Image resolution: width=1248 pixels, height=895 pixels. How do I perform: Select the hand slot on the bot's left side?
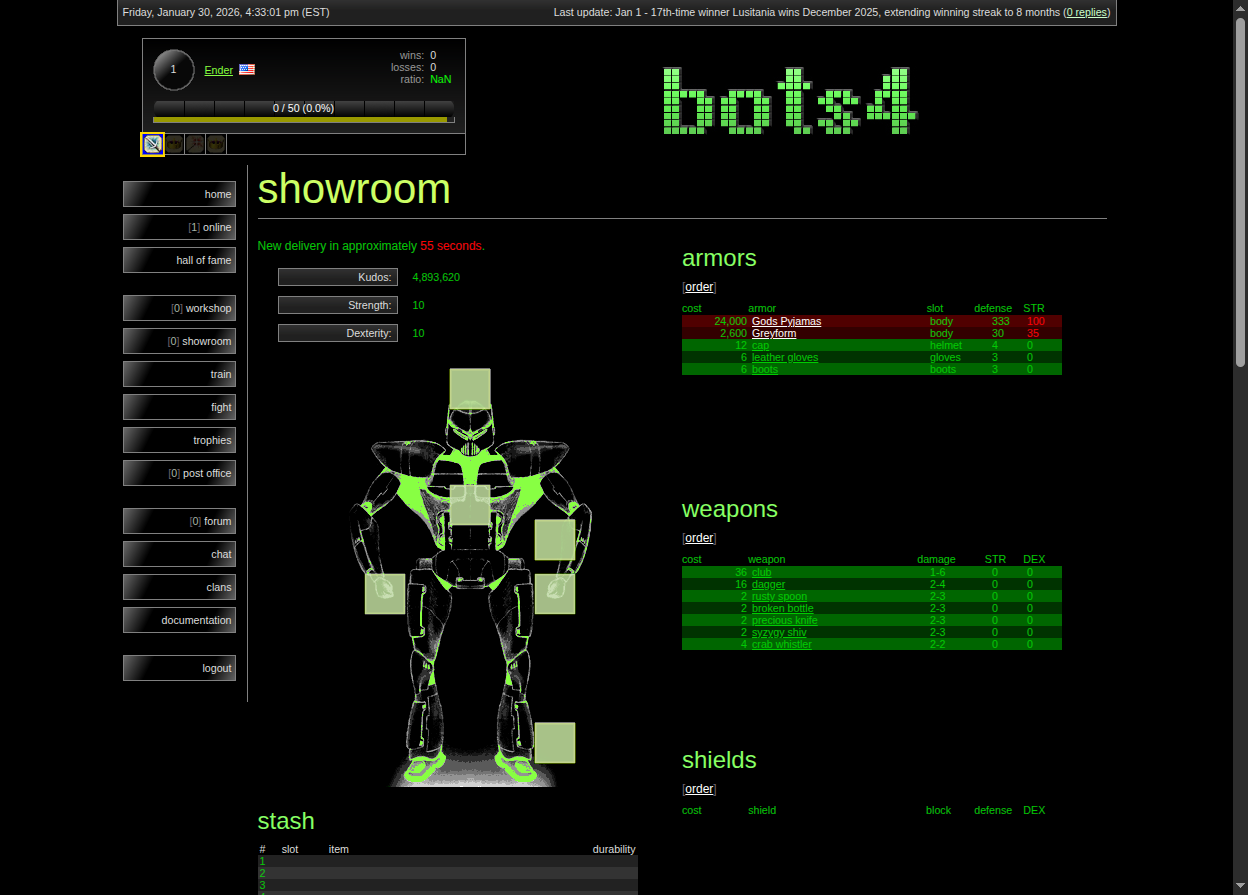pyautogui.click(x=385, y=593)
